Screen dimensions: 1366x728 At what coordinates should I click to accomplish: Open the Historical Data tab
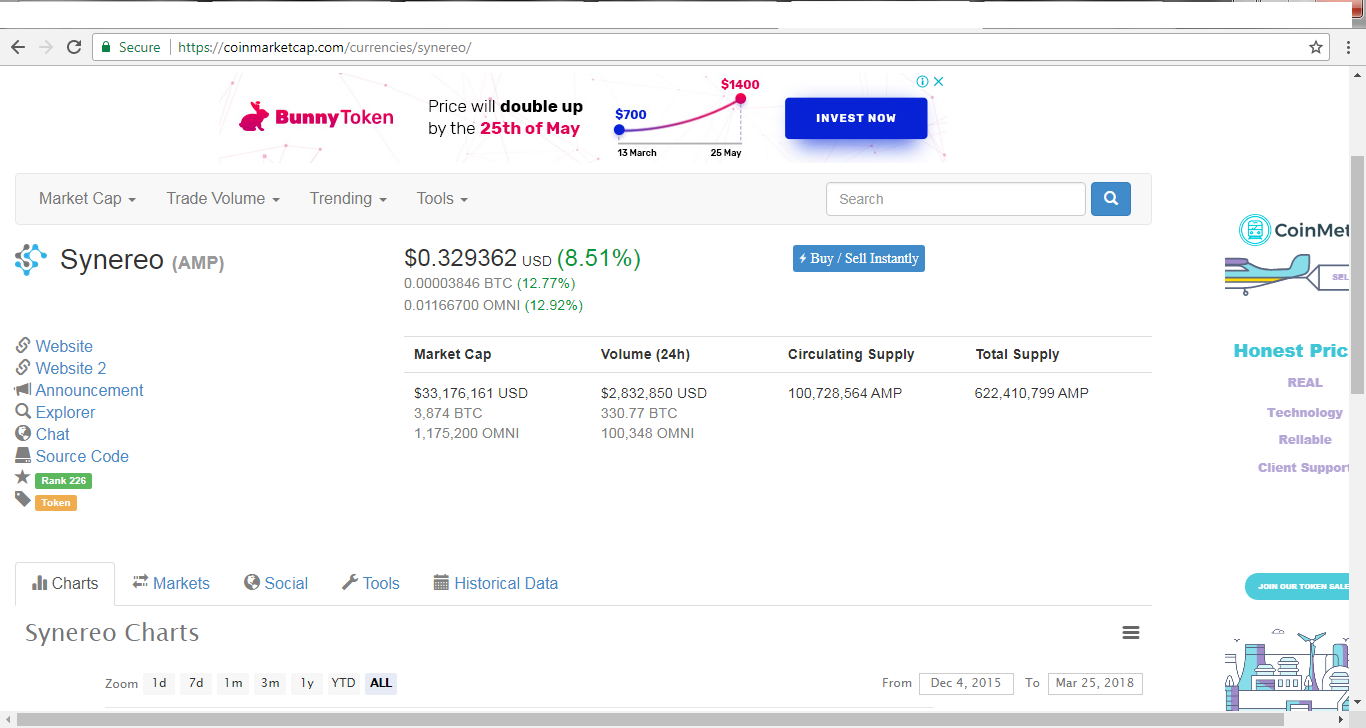(495, 583)
